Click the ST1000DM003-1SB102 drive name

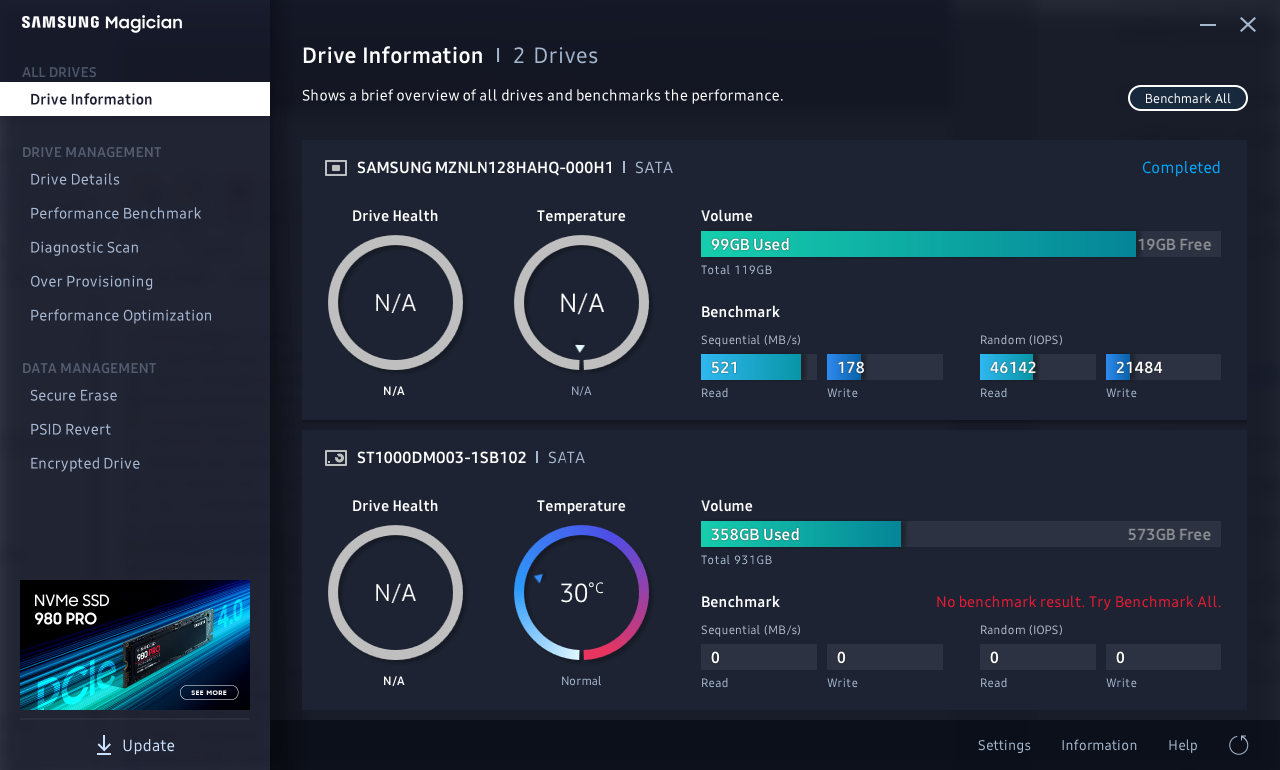[441, 458]
